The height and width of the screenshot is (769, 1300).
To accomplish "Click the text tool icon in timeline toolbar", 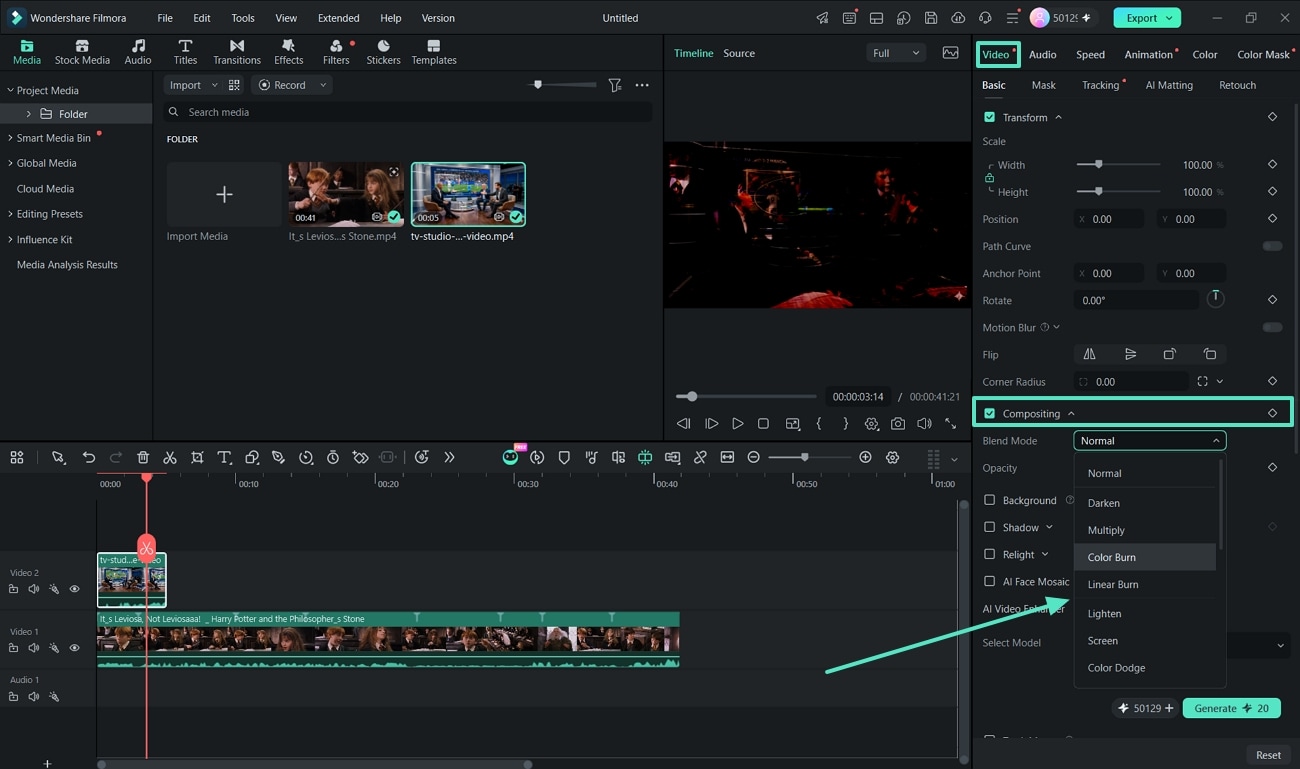I will coord(224,457).
